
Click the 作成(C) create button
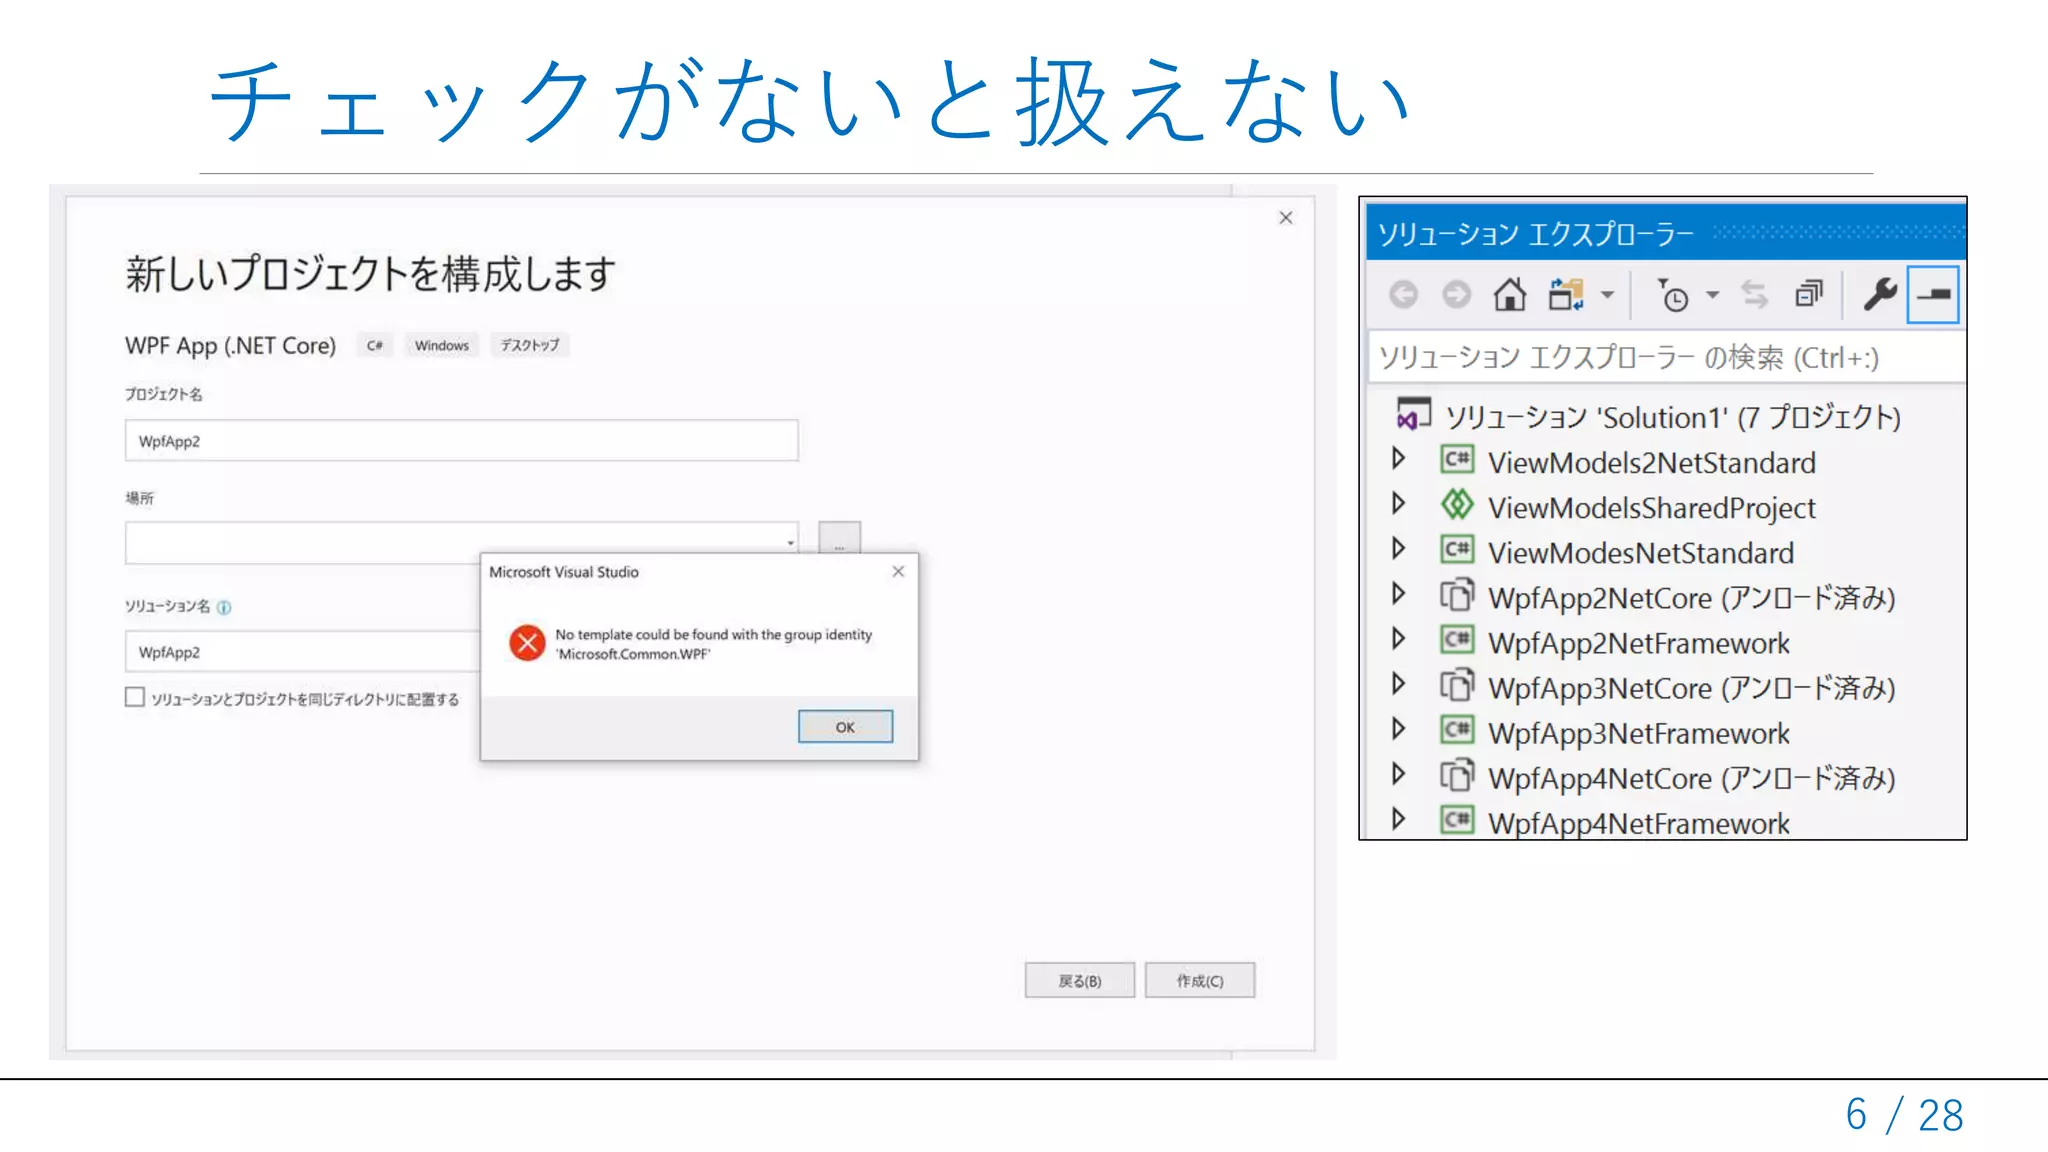coord(1200,981)
